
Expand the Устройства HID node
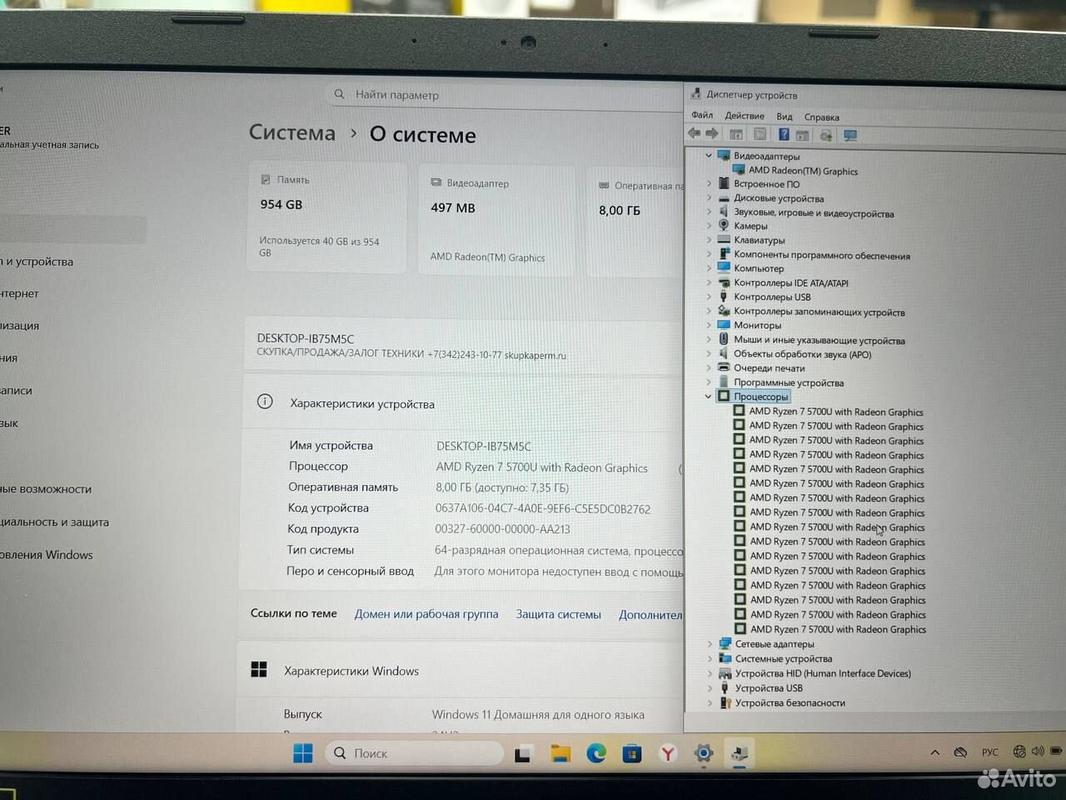click(710, 673)
